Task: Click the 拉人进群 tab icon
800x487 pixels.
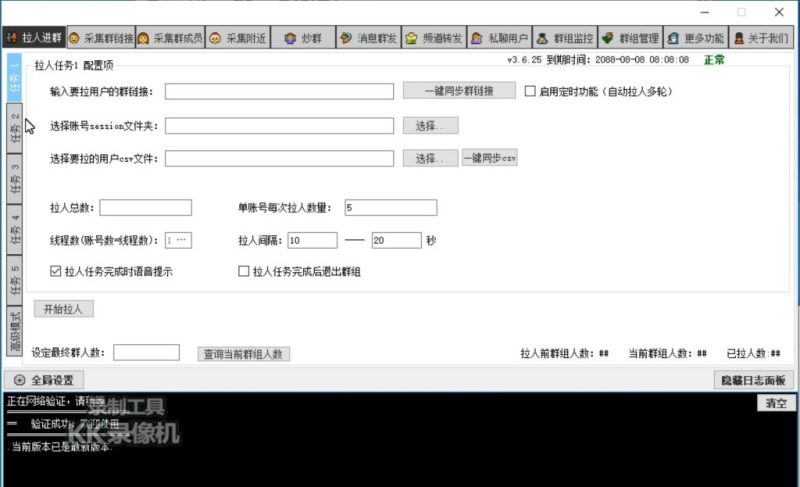Action: [11, 38]
